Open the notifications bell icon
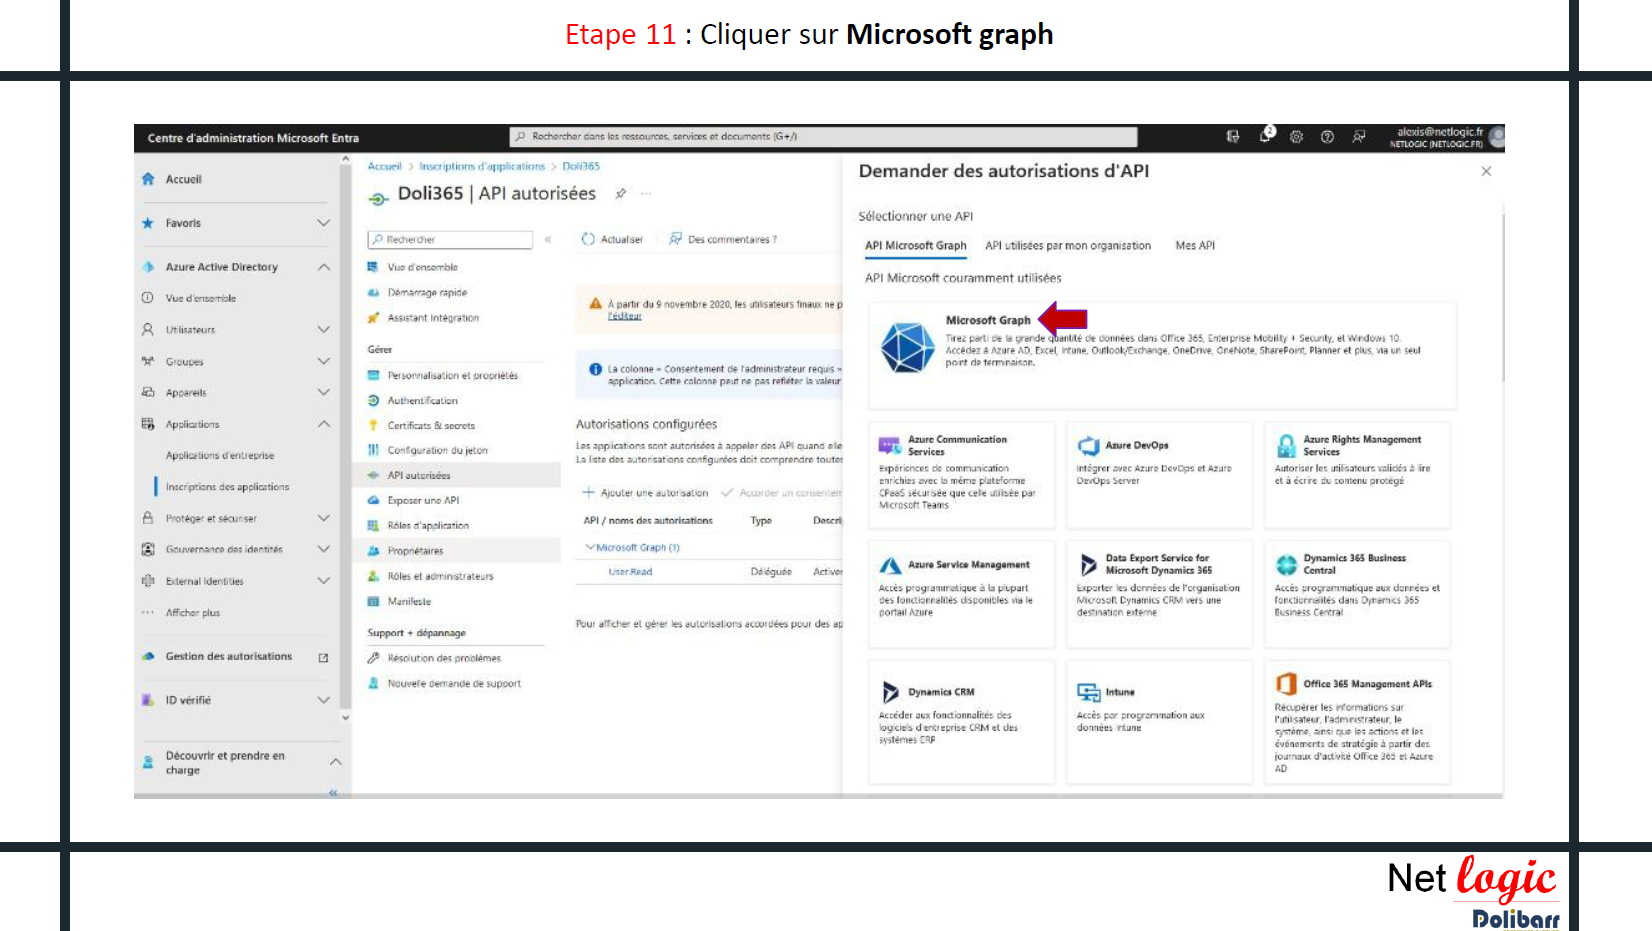This screenshot has width=1652, height=931. (x=1265, y=137)
